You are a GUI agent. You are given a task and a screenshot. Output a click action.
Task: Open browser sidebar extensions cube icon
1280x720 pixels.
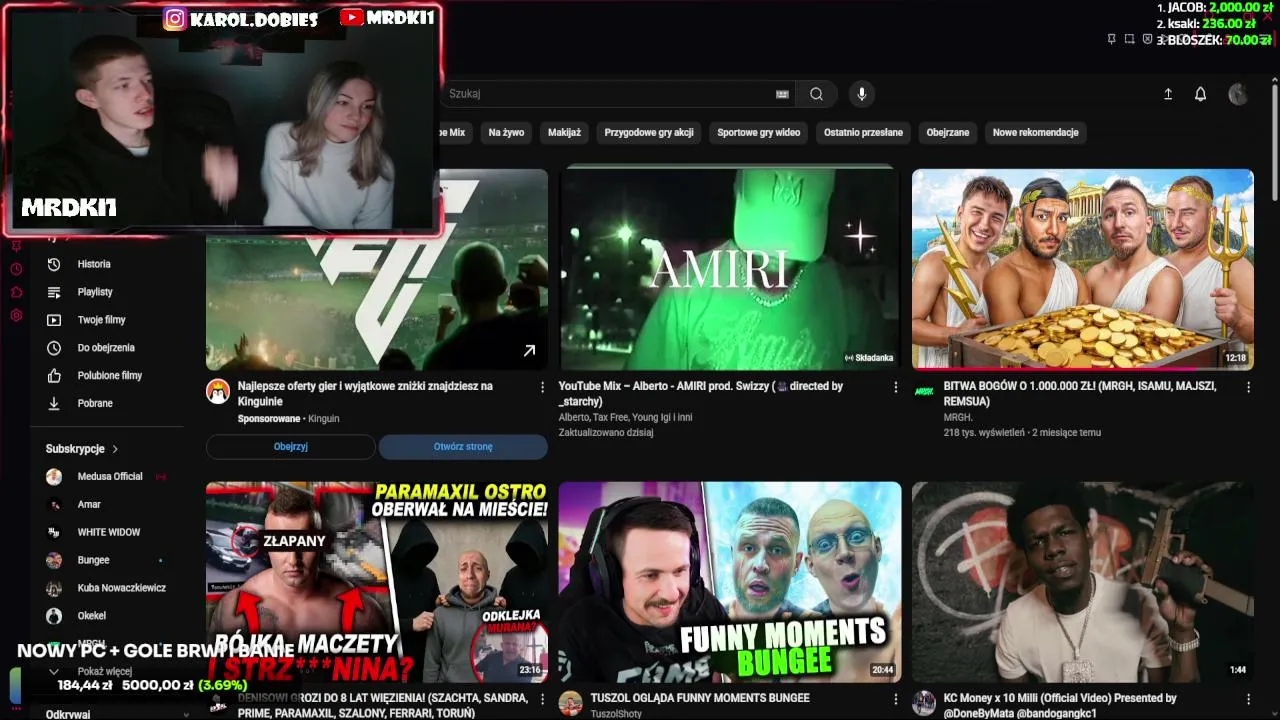(16, 292)
